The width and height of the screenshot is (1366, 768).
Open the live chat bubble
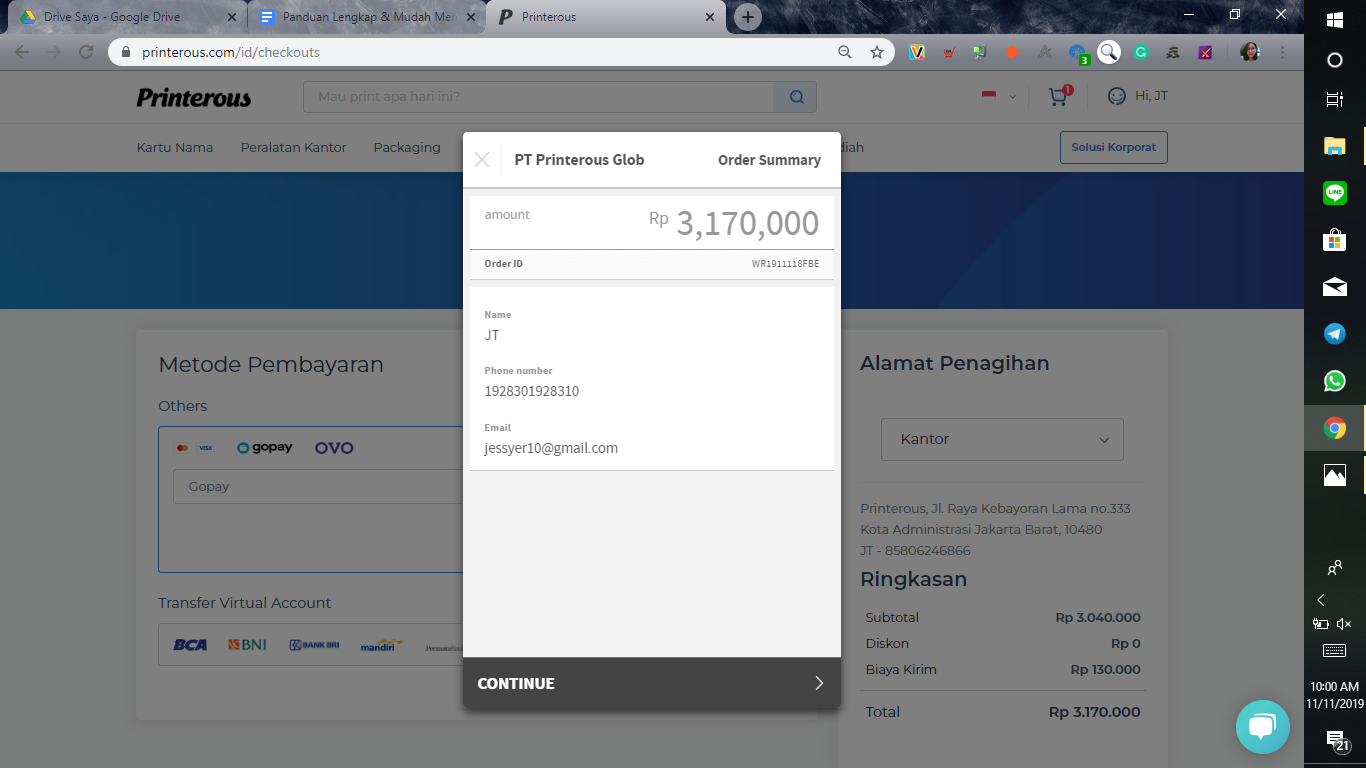(1263, 727)
